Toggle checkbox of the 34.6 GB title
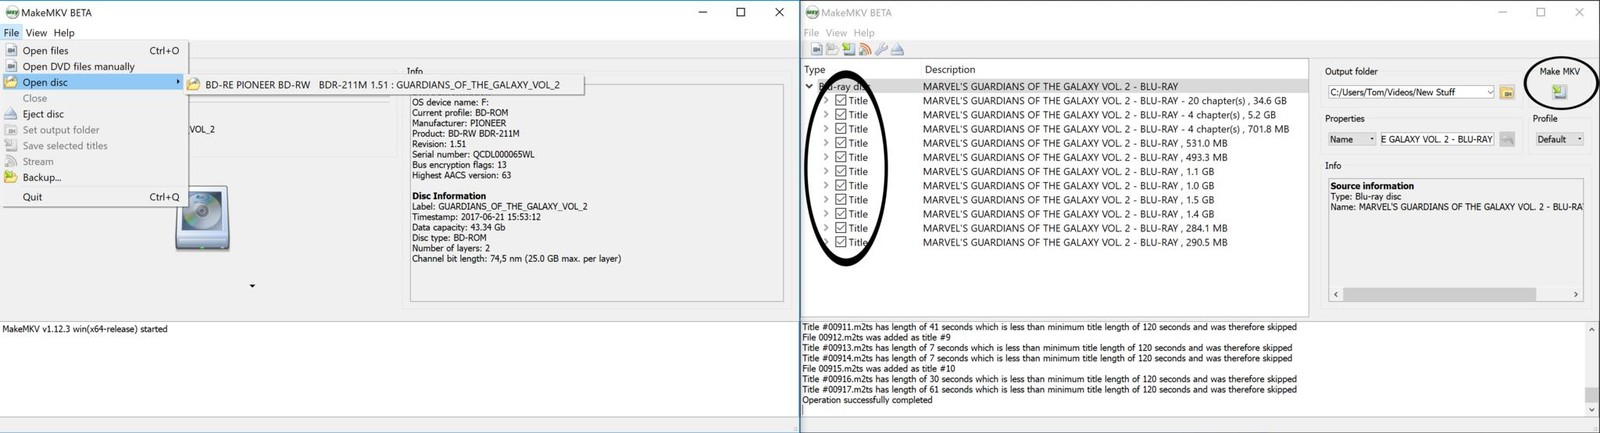The image size is (1600, 433). [x=841, y=101]
